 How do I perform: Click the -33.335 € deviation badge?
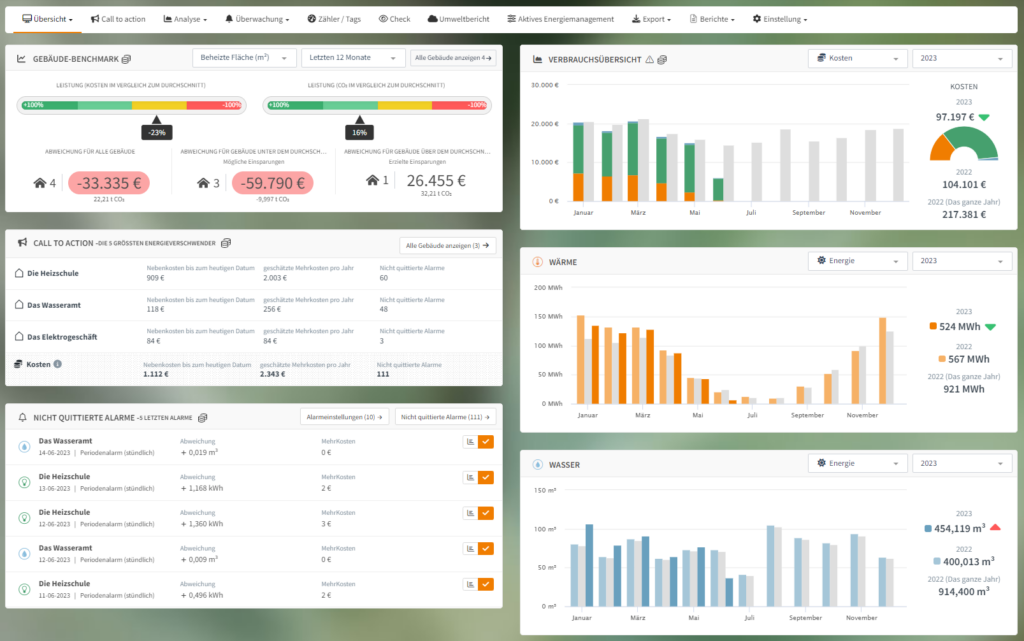pyautogui.click(x=109, y=183)
